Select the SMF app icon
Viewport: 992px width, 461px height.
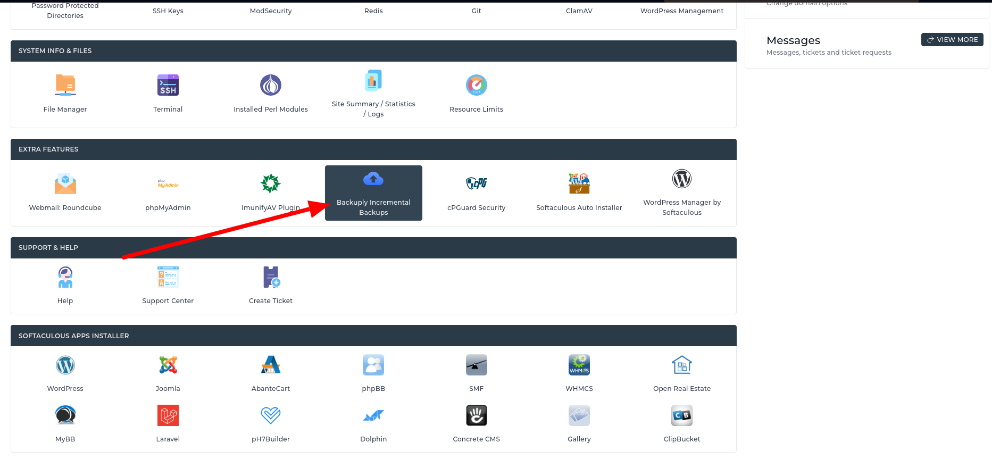pyautogui.click(x=476, y=365)
